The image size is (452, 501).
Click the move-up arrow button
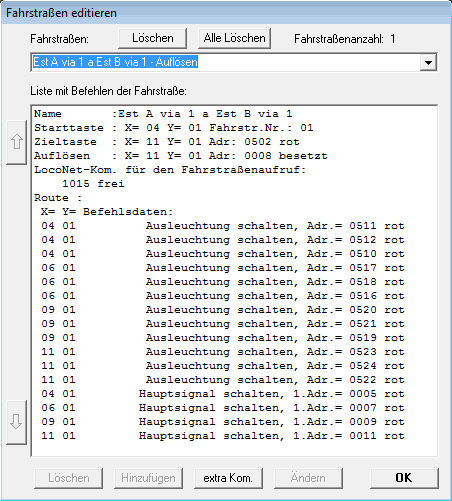pyautogui.click(x=16, y=142)
